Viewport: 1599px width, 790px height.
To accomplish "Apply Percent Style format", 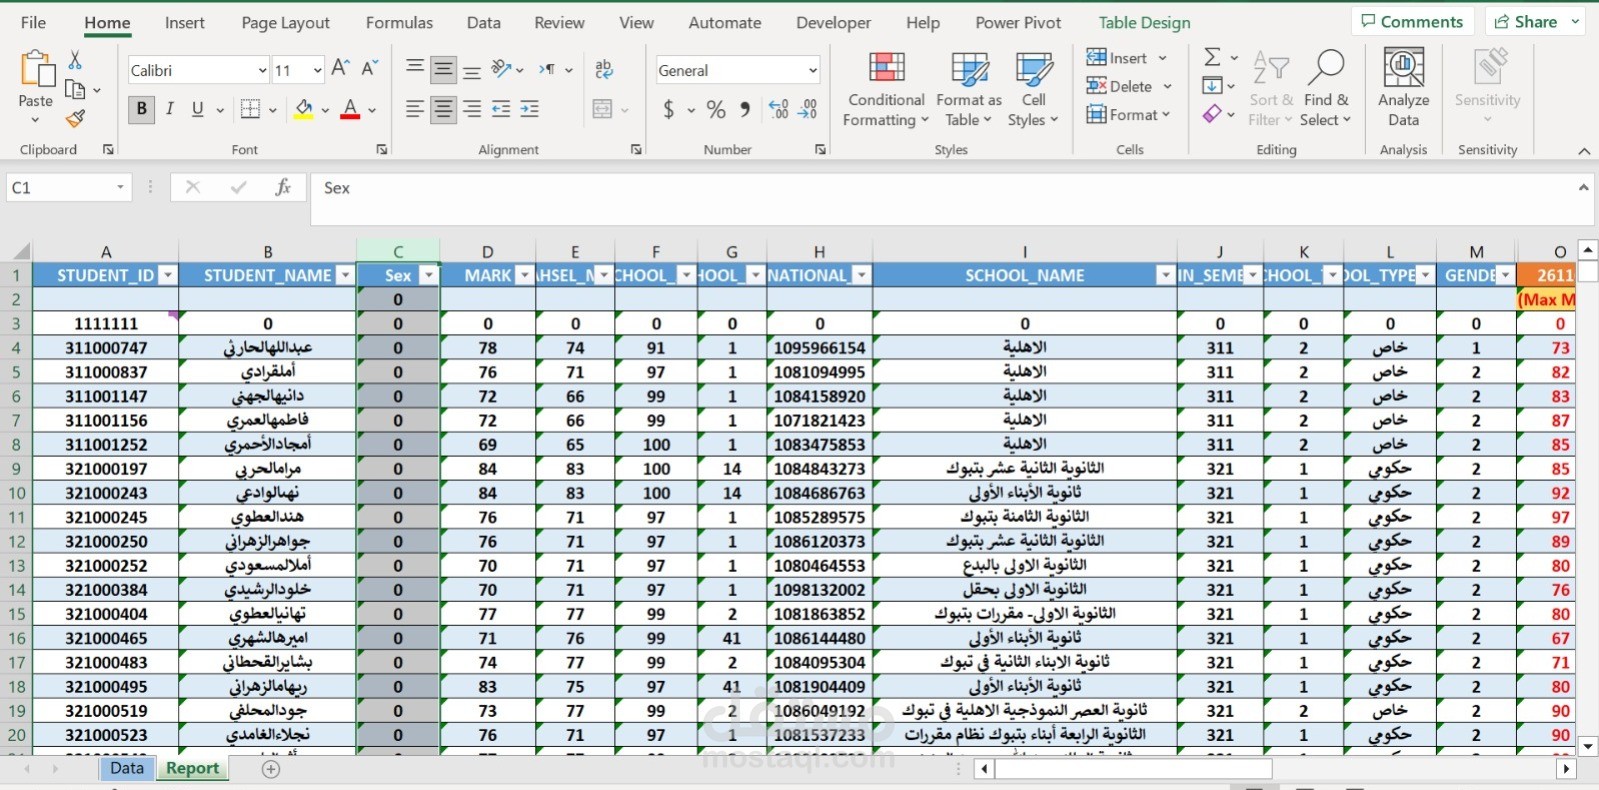I will click(x=716, y=109).
